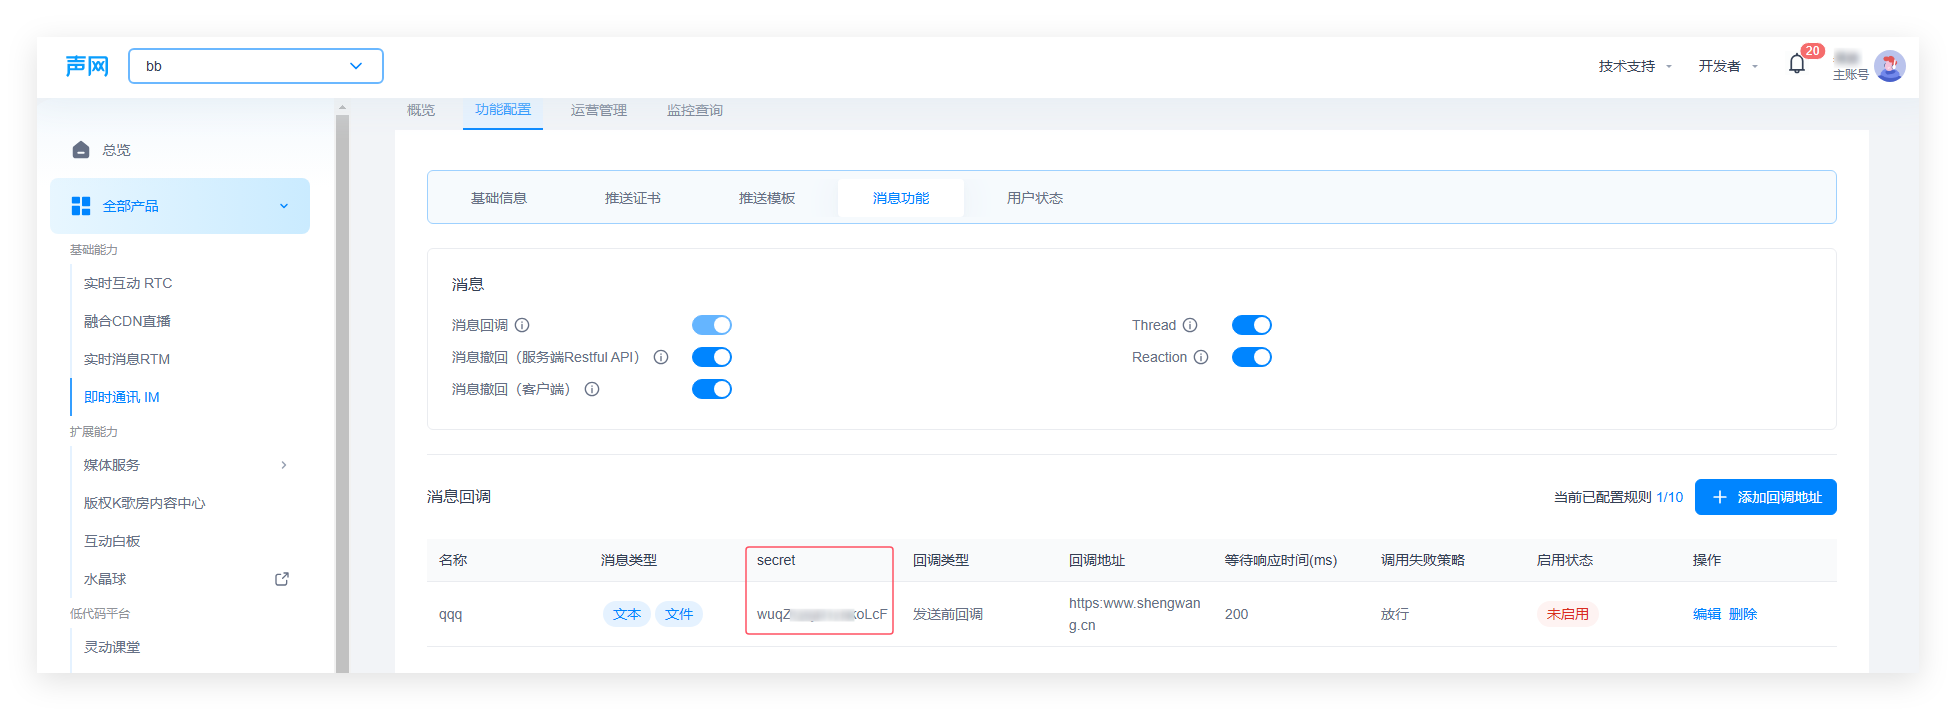Toggle the Thread switch
1956x710 pixels.
tap(1252, 325)
